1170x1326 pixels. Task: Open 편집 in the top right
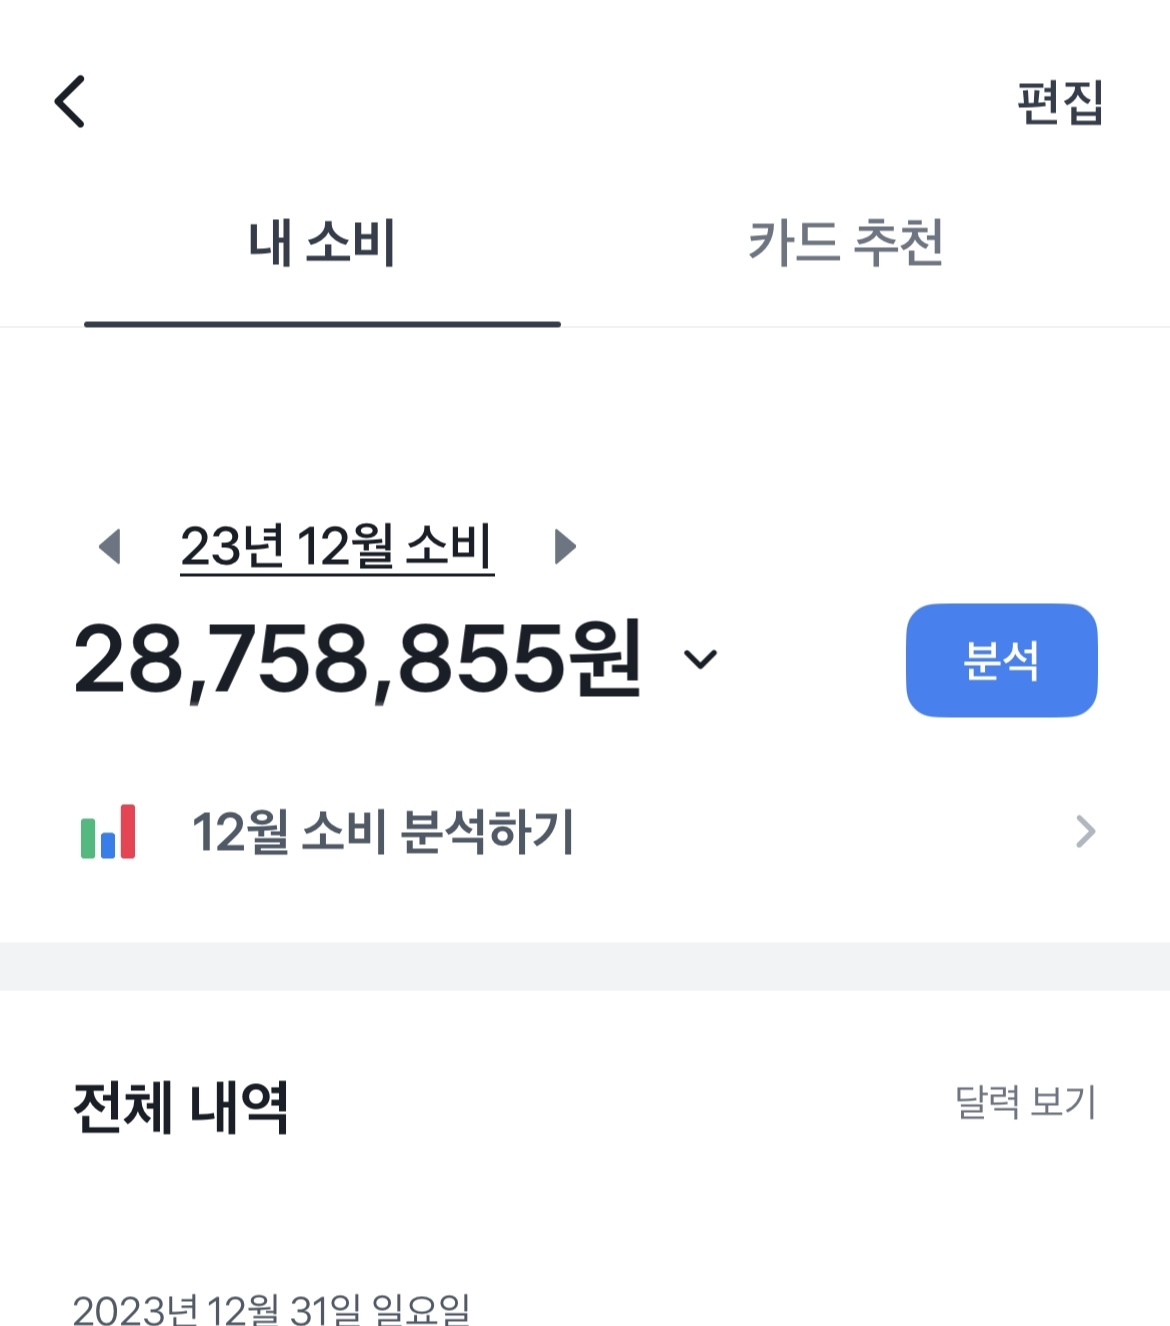1060,102
